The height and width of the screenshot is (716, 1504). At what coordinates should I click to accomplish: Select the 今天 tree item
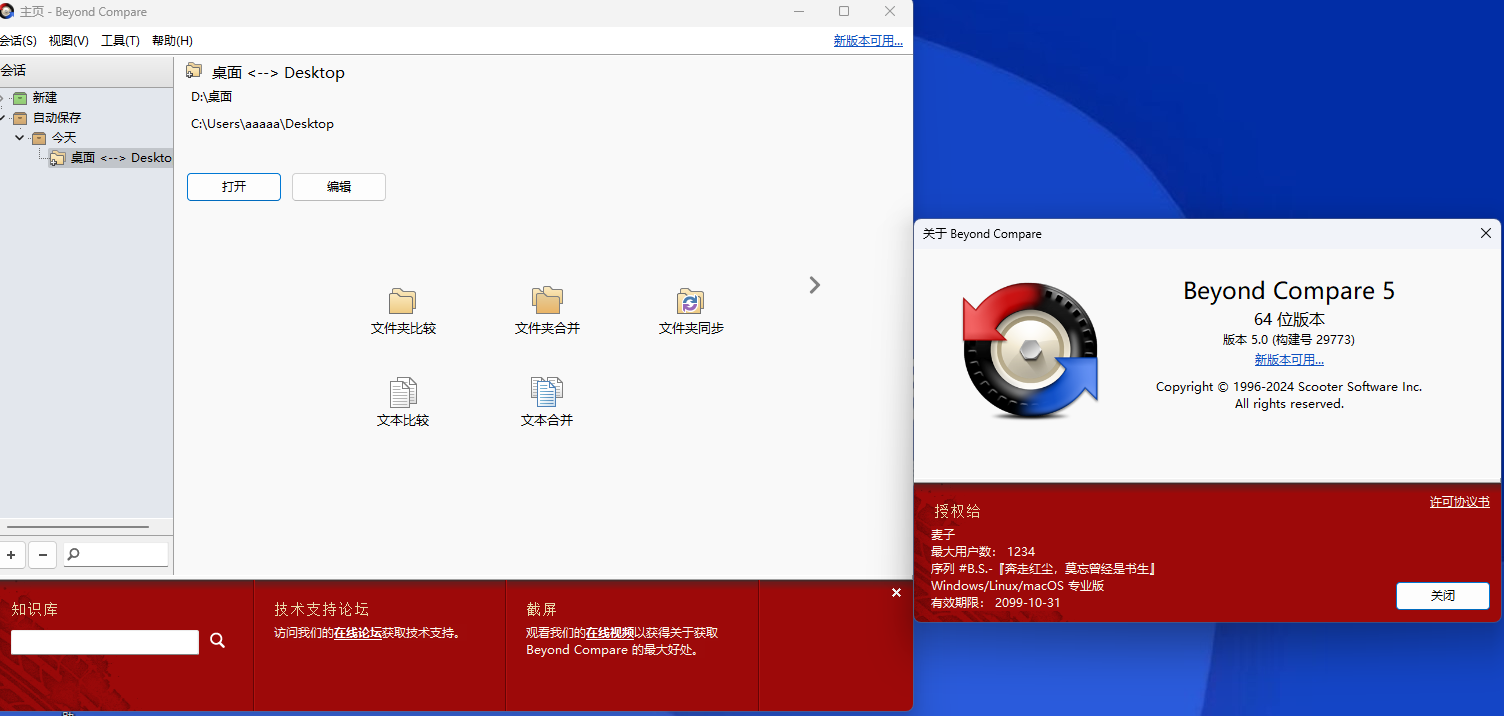coord(64,138)
